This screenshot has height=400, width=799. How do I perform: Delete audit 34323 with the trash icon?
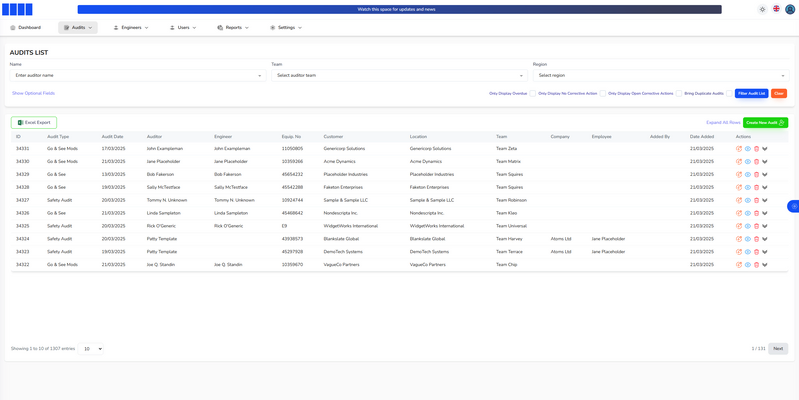pyautogui.click(x=756, y=252)
